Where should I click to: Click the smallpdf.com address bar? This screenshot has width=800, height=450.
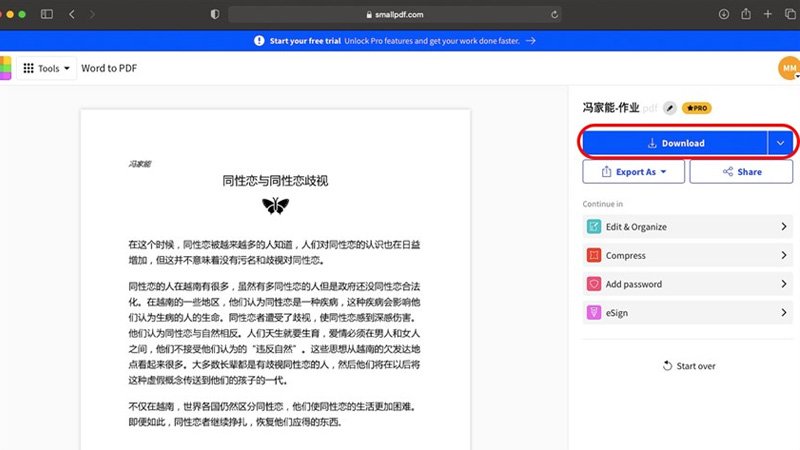tap(395, 14)
